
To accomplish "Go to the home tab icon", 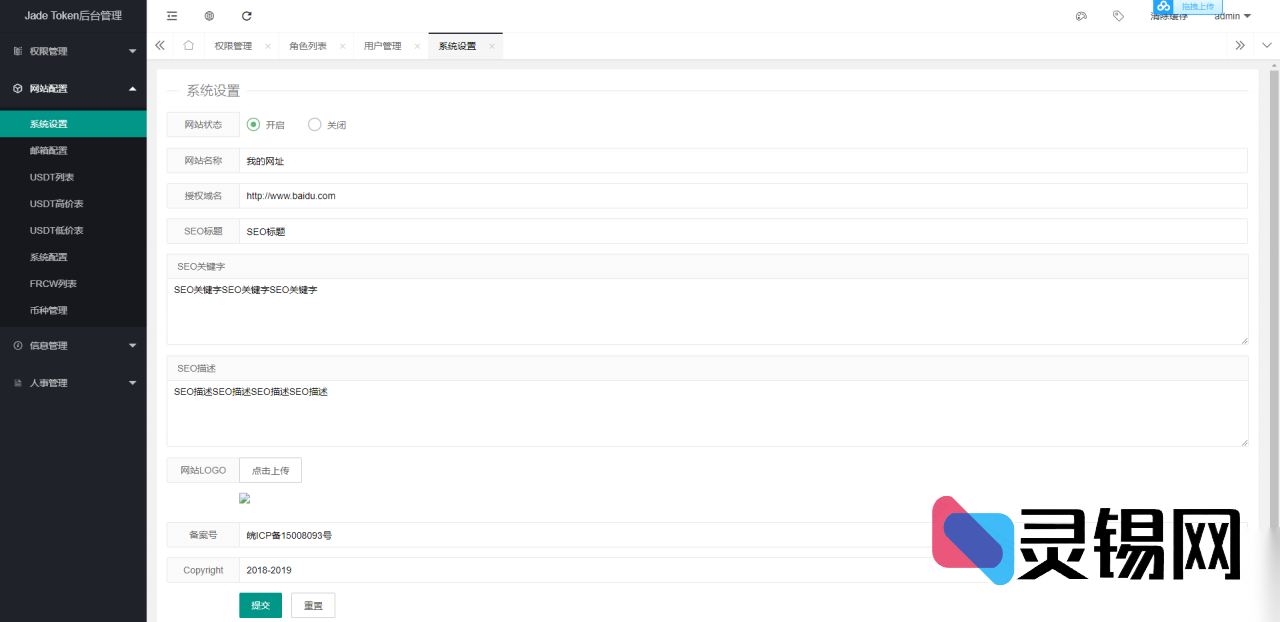I will (x=188, y=46).
